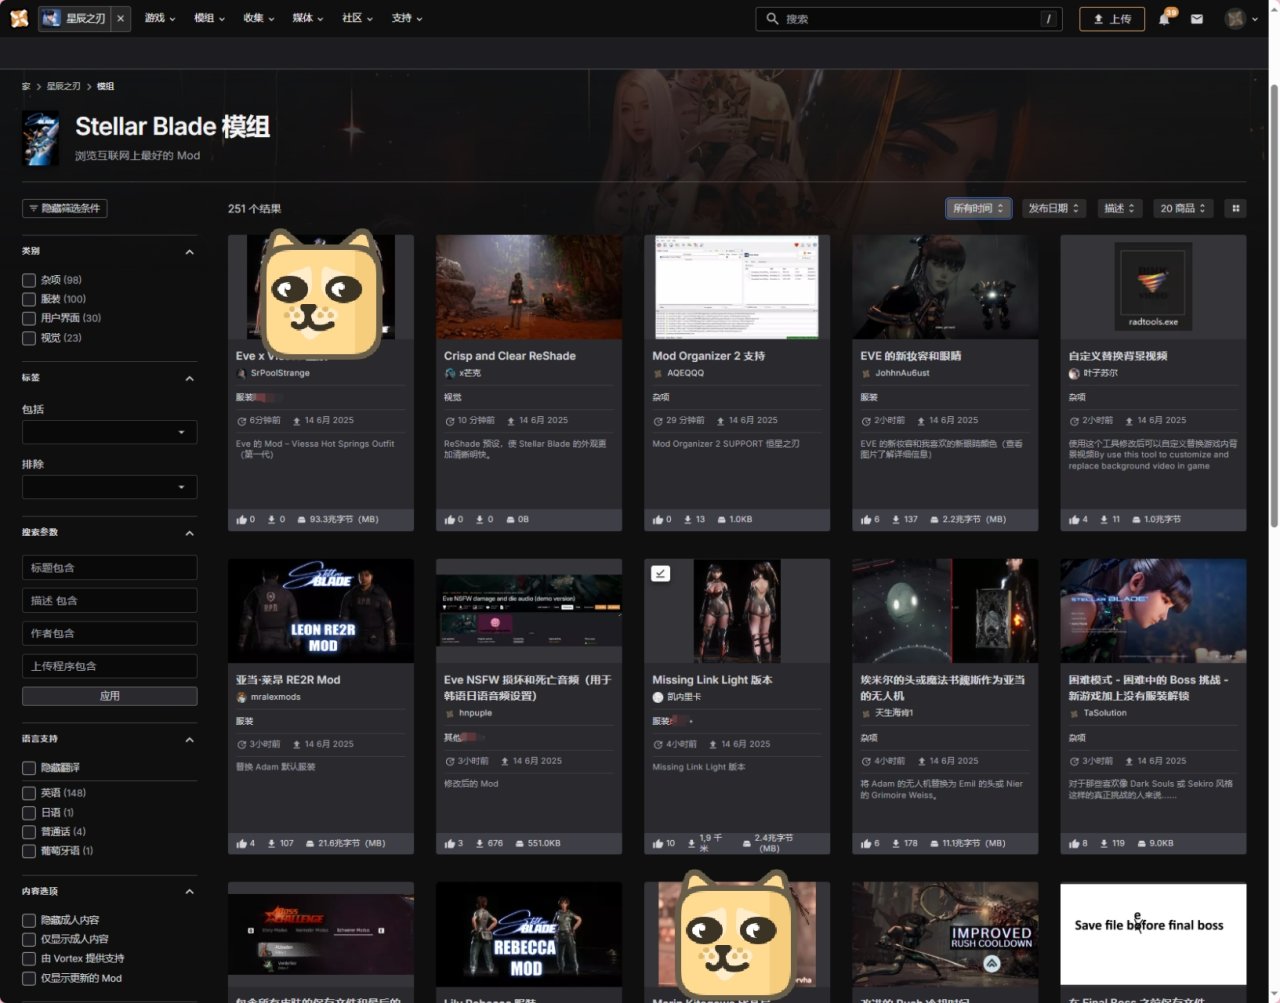1280x1003 pixels.
Task: Open the 排除 tags dropdown
Action: (110, 487)
